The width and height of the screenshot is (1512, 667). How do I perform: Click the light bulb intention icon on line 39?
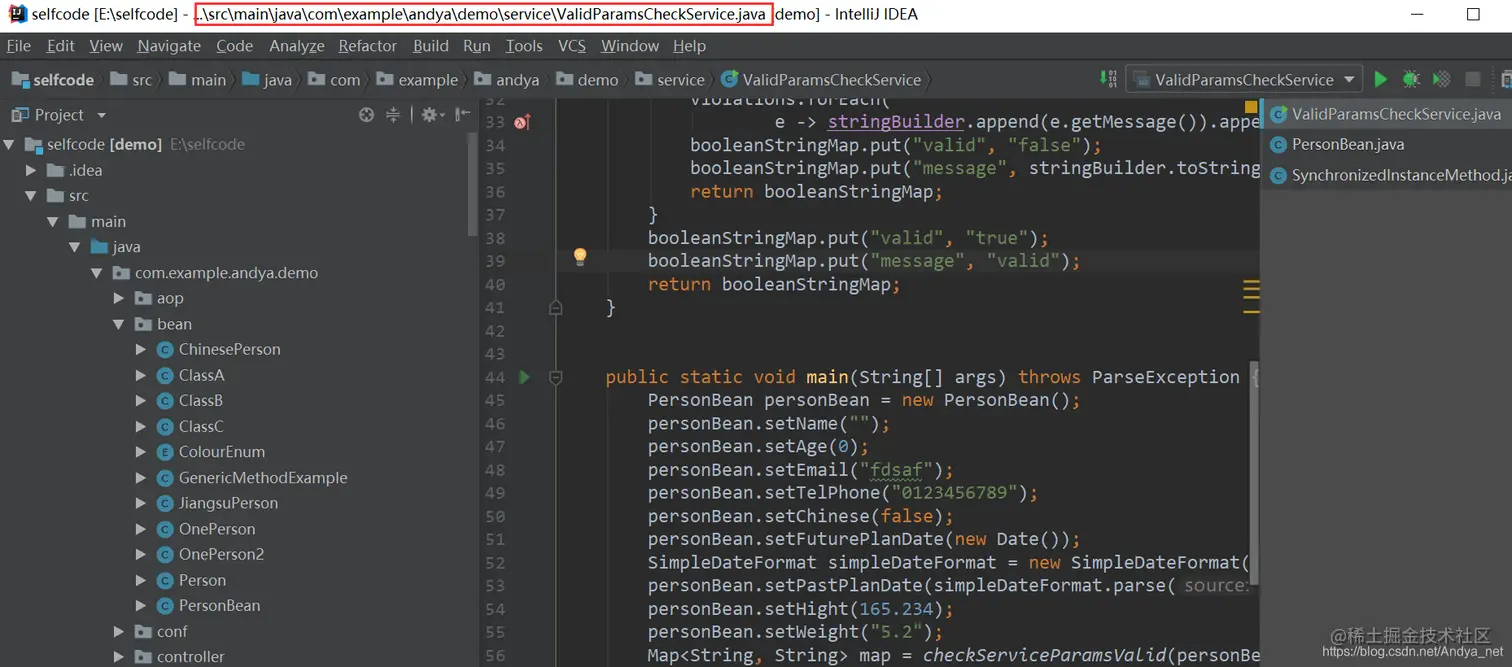click(579, 257)
